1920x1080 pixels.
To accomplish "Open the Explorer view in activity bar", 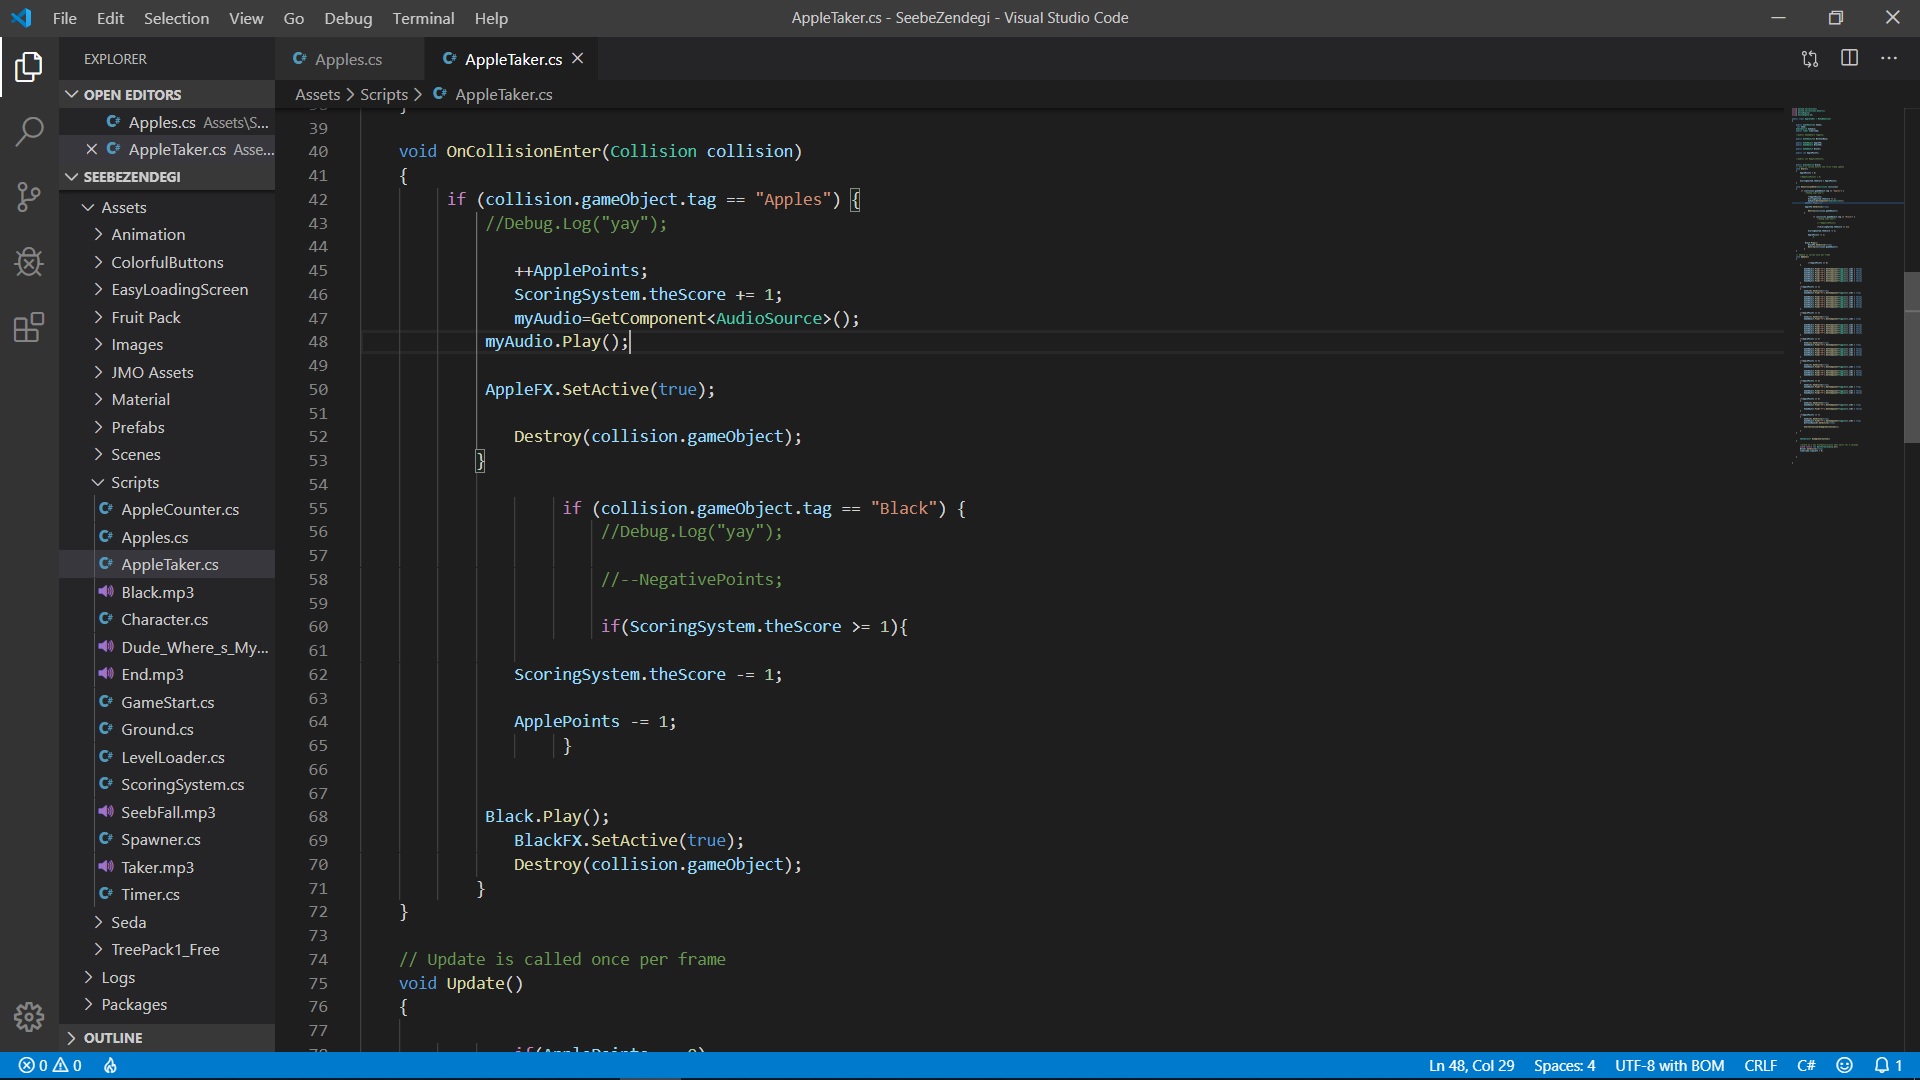I will 29,67.
